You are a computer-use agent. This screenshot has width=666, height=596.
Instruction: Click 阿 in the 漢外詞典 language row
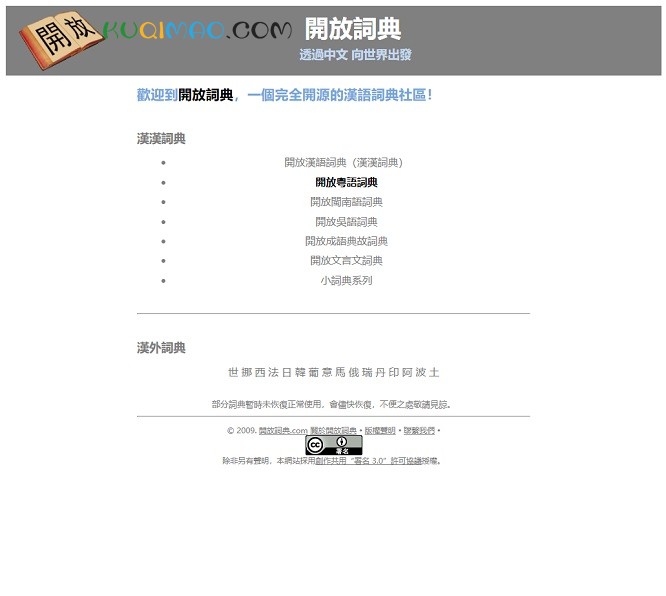coord(407,373)
